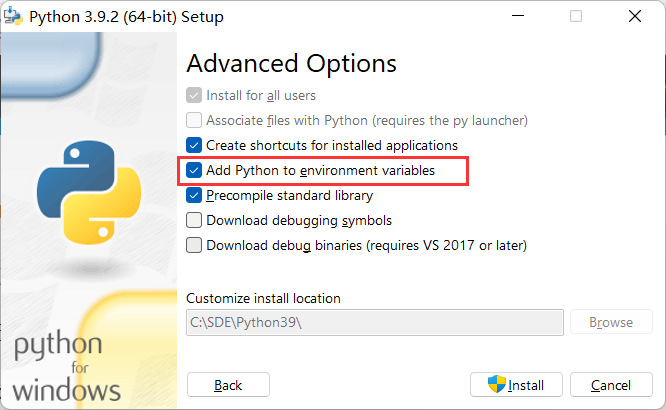666x410 pixels.
Task: Click the shield icon on Install button
Action: tap(497, 385)
